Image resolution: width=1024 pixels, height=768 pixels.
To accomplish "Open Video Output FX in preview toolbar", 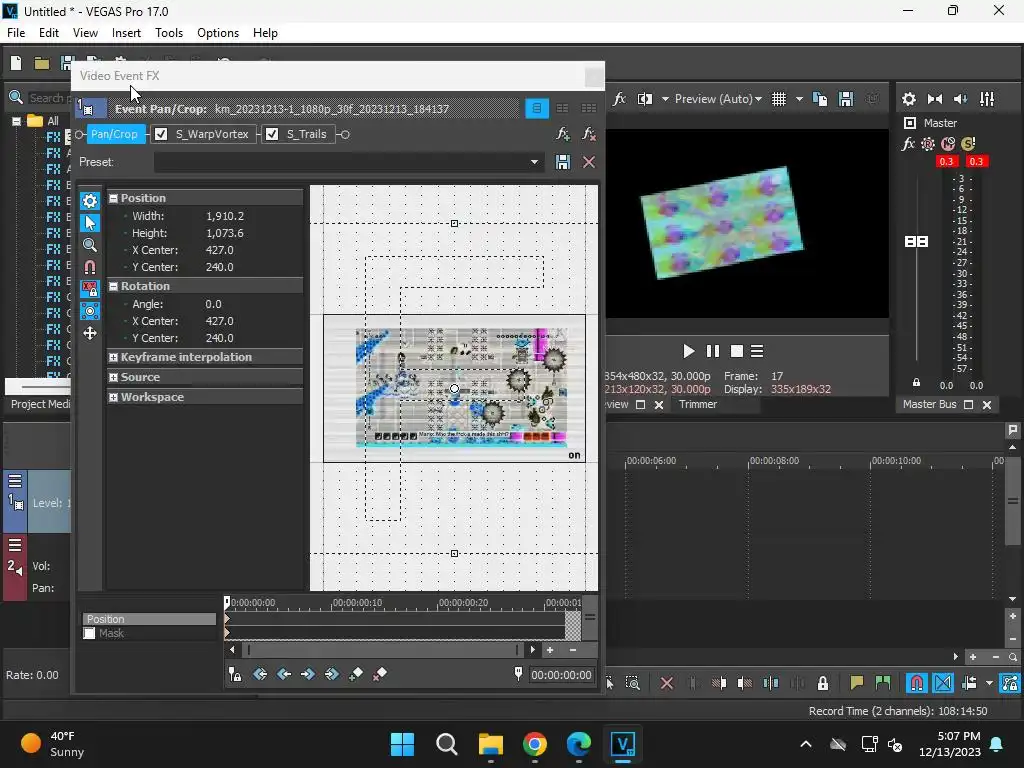I will tap(619, 99).
